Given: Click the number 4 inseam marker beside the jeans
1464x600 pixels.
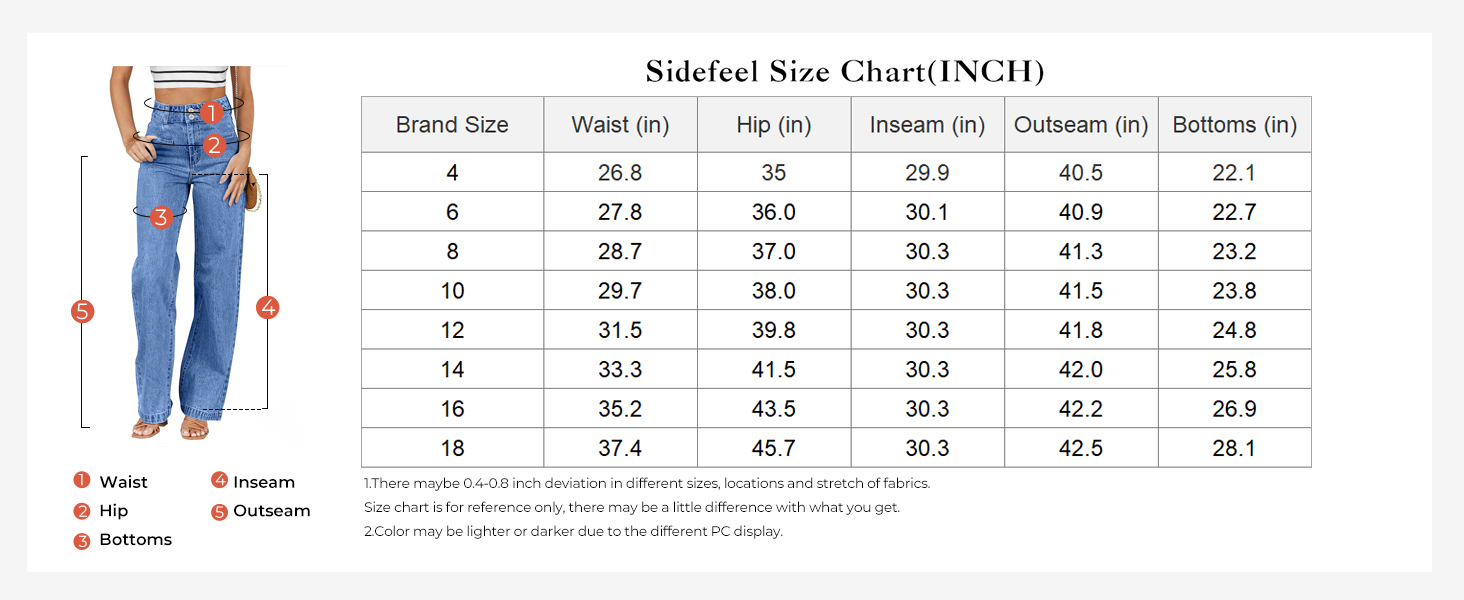Looking at the screenshot, I should 267,308.
